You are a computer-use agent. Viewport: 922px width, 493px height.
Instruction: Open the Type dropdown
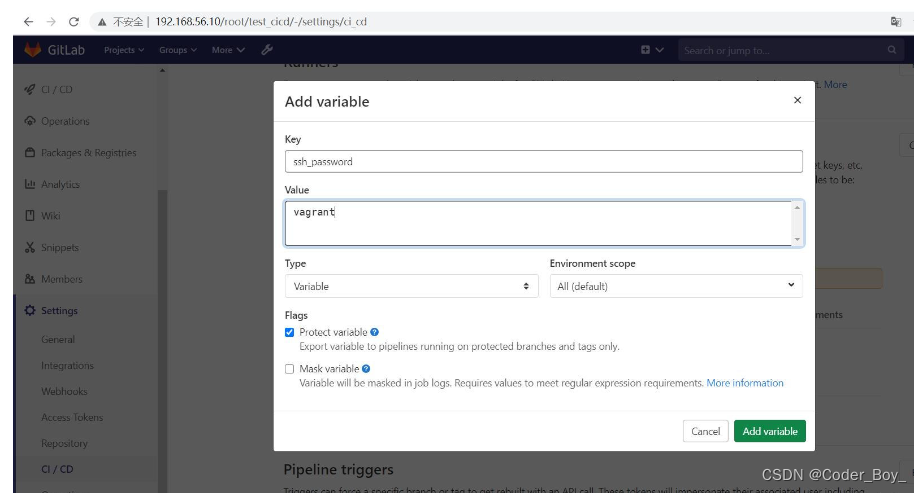412,286
